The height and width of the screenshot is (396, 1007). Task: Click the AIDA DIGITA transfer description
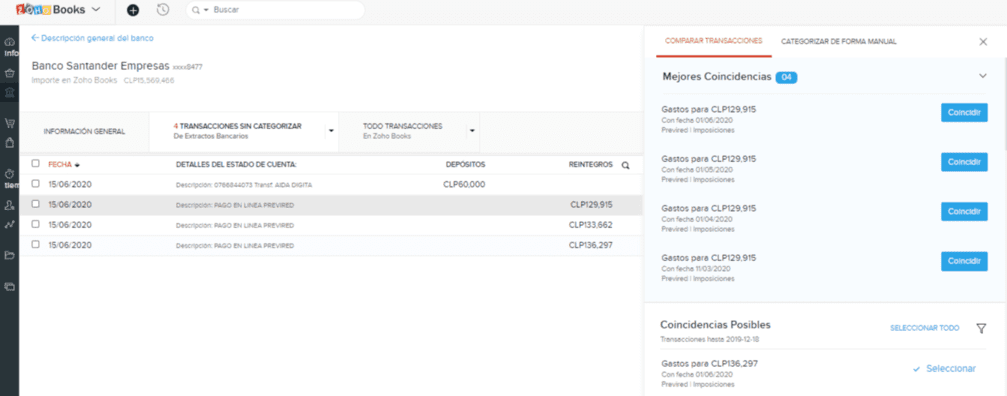coord(243,185)
